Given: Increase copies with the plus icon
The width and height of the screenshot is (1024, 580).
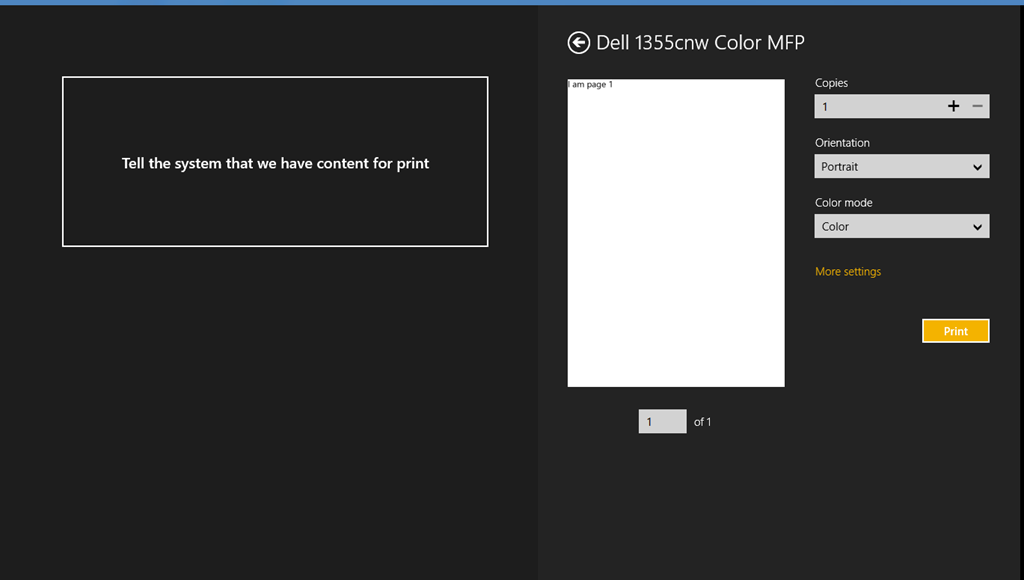Looking at the screenshot, I should (953, 106).
